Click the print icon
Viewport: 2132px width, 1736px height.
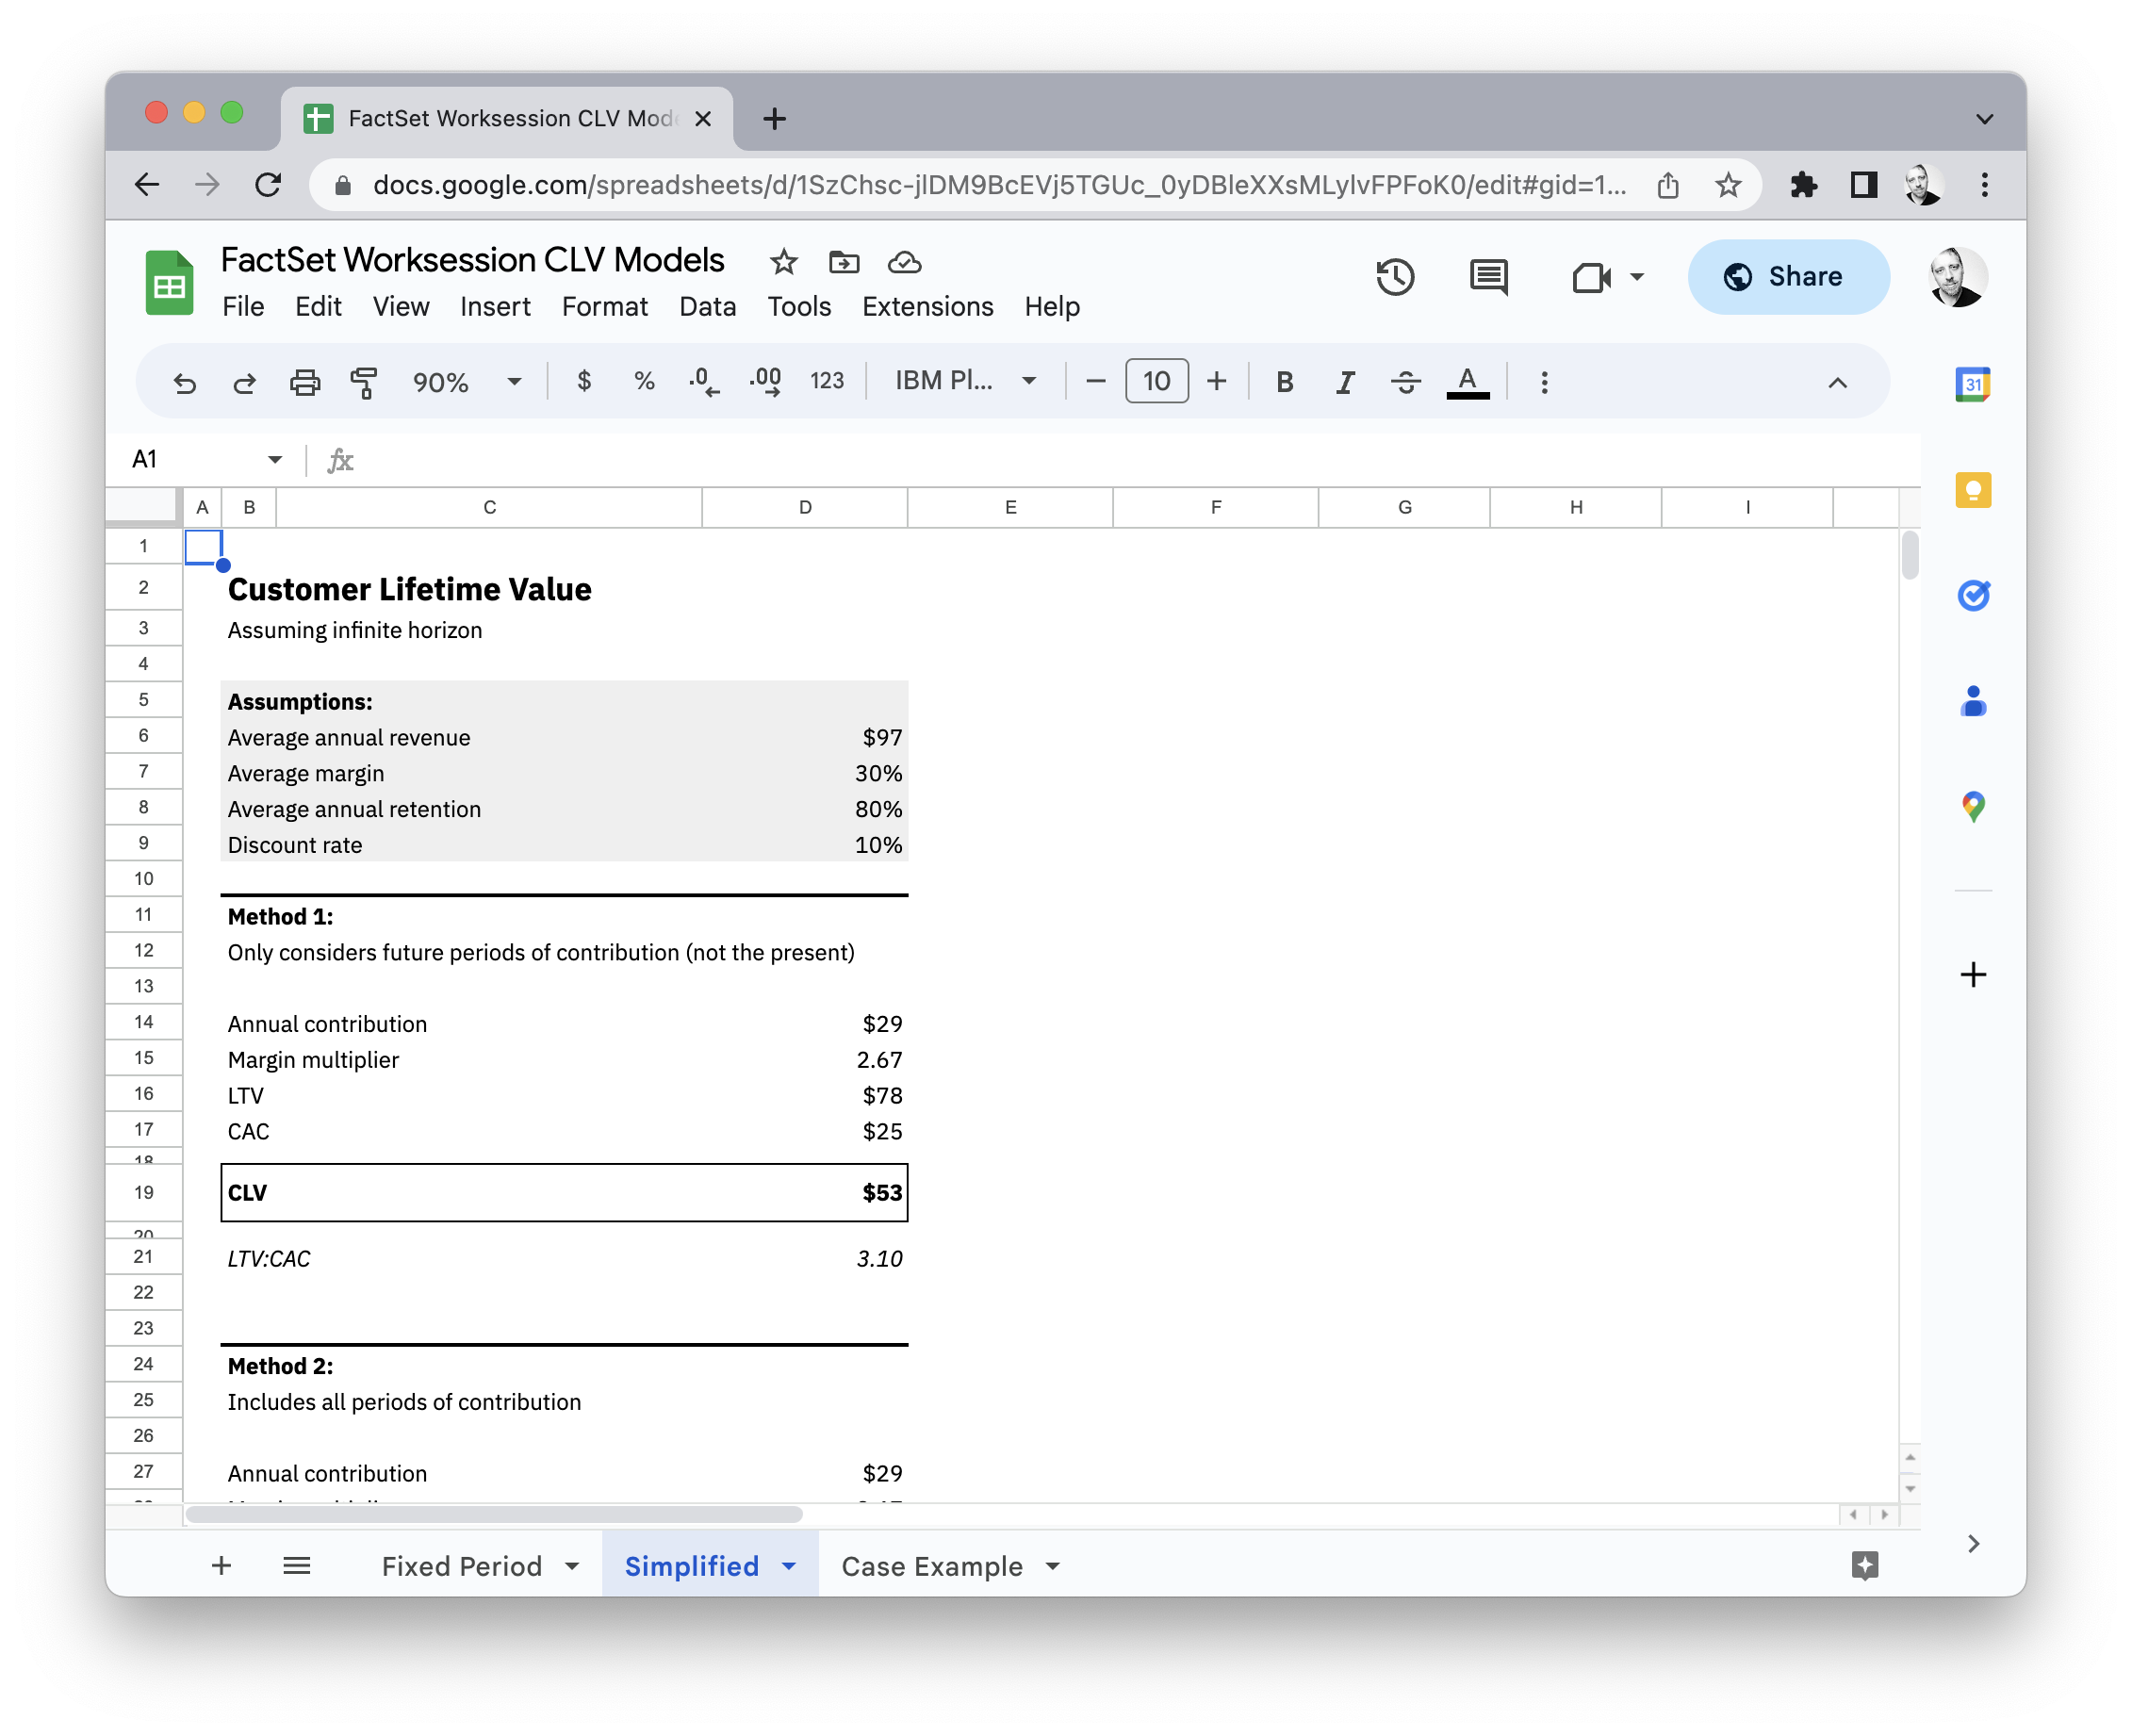pos(305,382)
